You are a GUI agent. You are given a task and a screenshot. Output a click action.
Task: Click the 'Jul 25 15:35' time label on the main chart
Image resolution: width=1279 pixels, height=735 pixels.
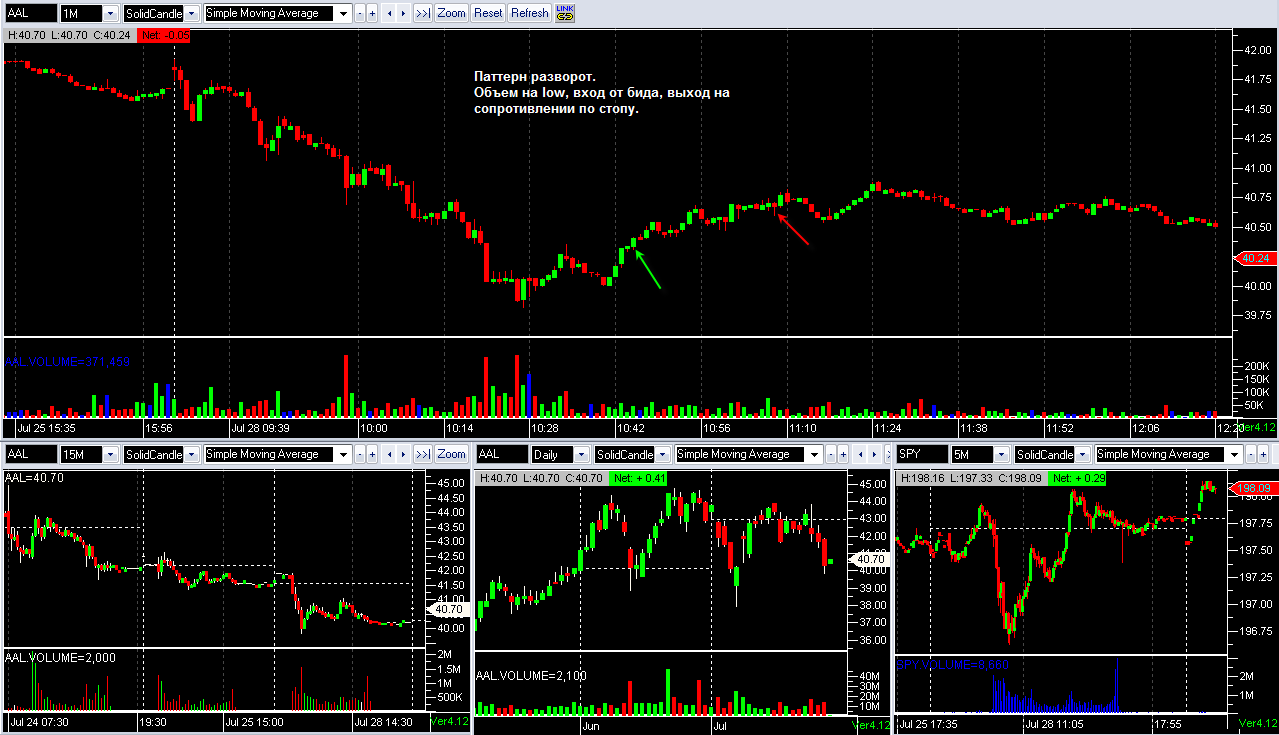[x=46, y=426]
